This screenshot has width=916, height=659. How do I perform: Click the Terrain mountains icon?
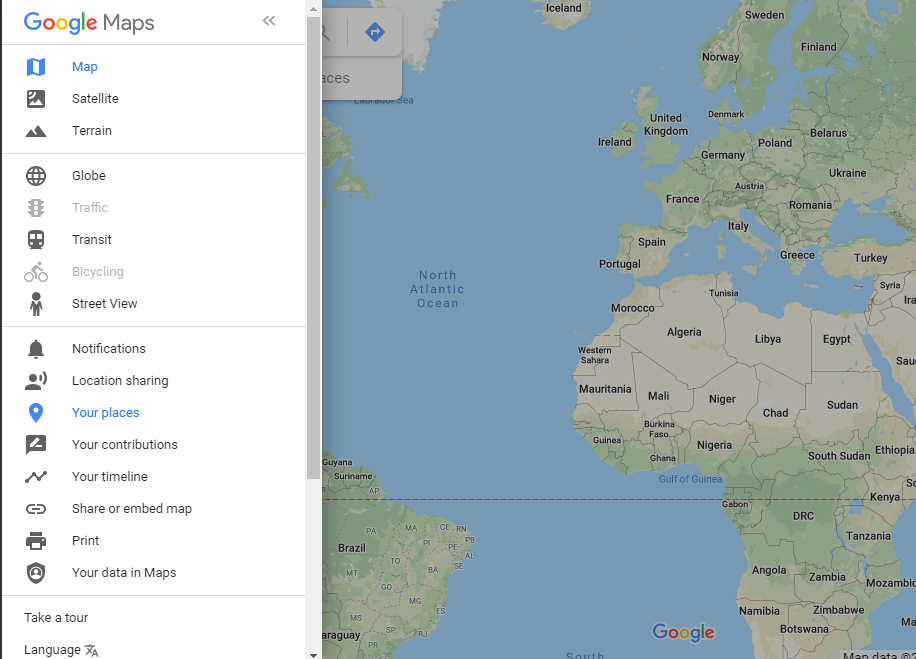(36, 131)
